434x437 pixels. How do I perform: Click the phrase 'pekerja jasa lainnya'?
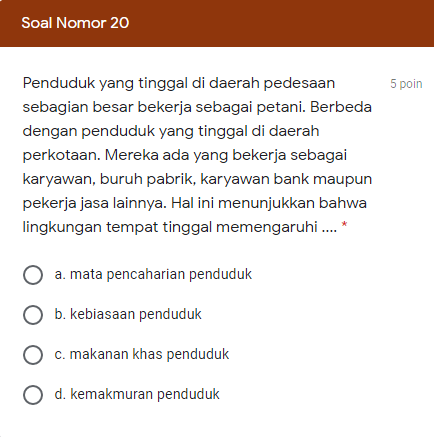point(94,203)
